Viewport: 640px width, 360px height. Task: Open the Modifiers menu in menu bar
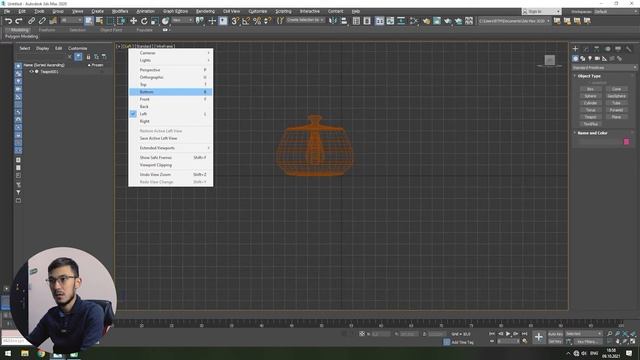120,11
